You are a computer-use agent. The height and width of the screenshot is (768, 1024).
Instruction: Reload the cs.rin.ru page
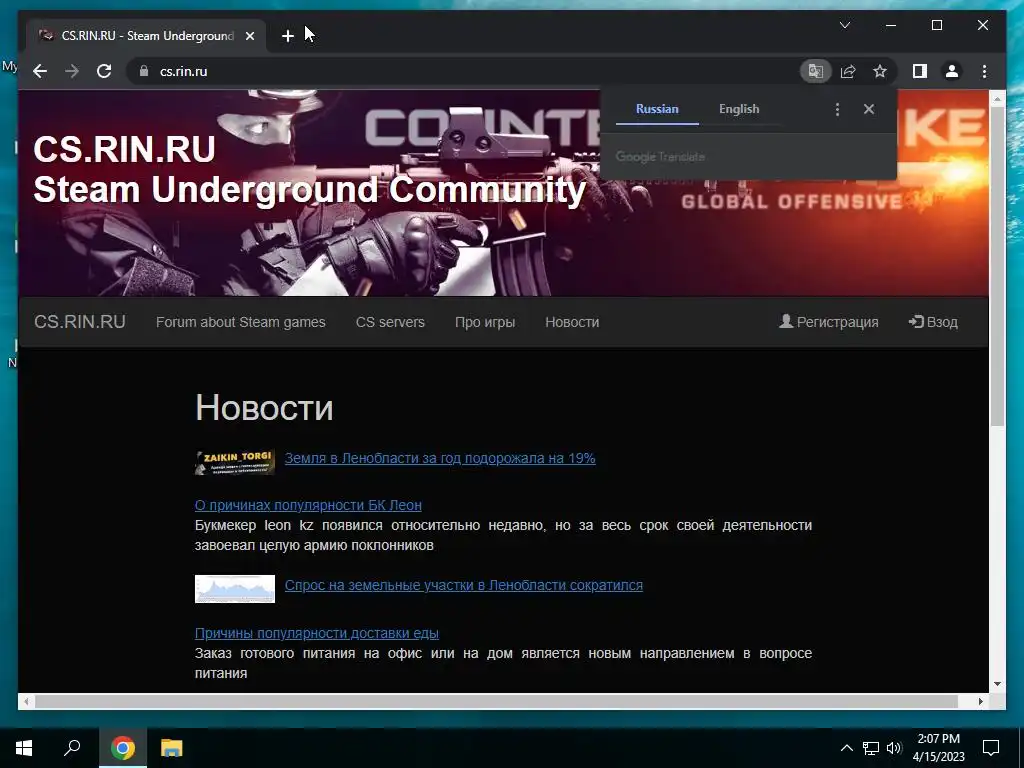point(104,71)
